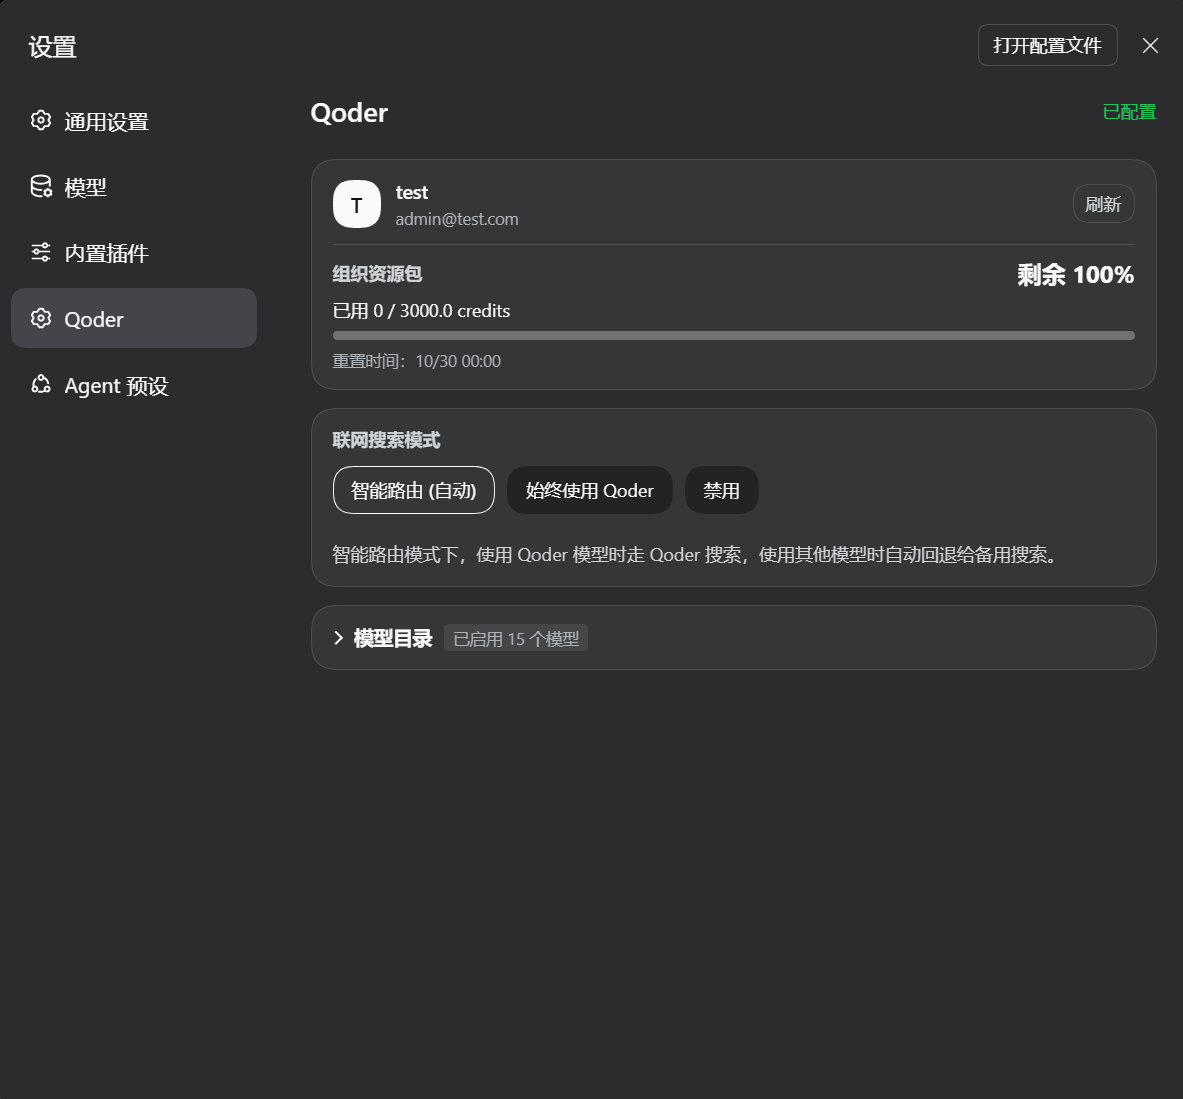Select the Qoder sidebar entry
The width and height of the screenshot is (1183, 1099).
click(134, 318)
